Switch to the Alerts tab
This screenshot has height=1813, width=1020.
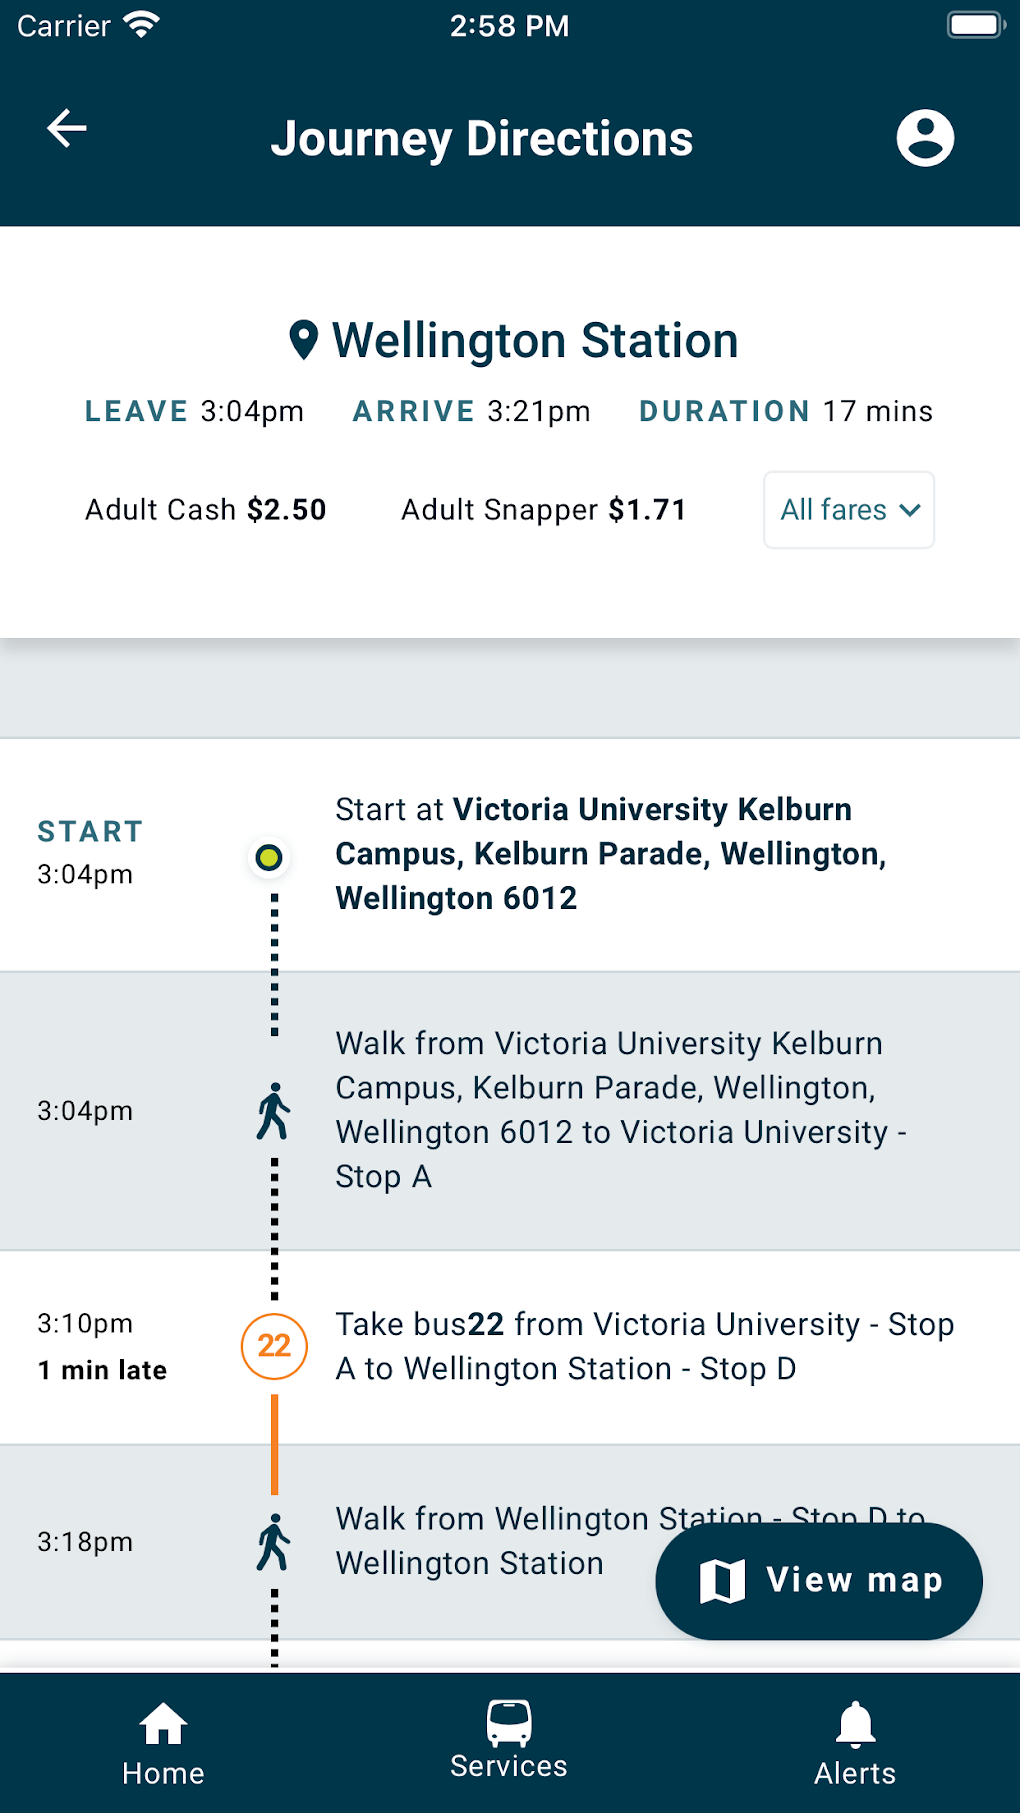tap(855, 1740)
